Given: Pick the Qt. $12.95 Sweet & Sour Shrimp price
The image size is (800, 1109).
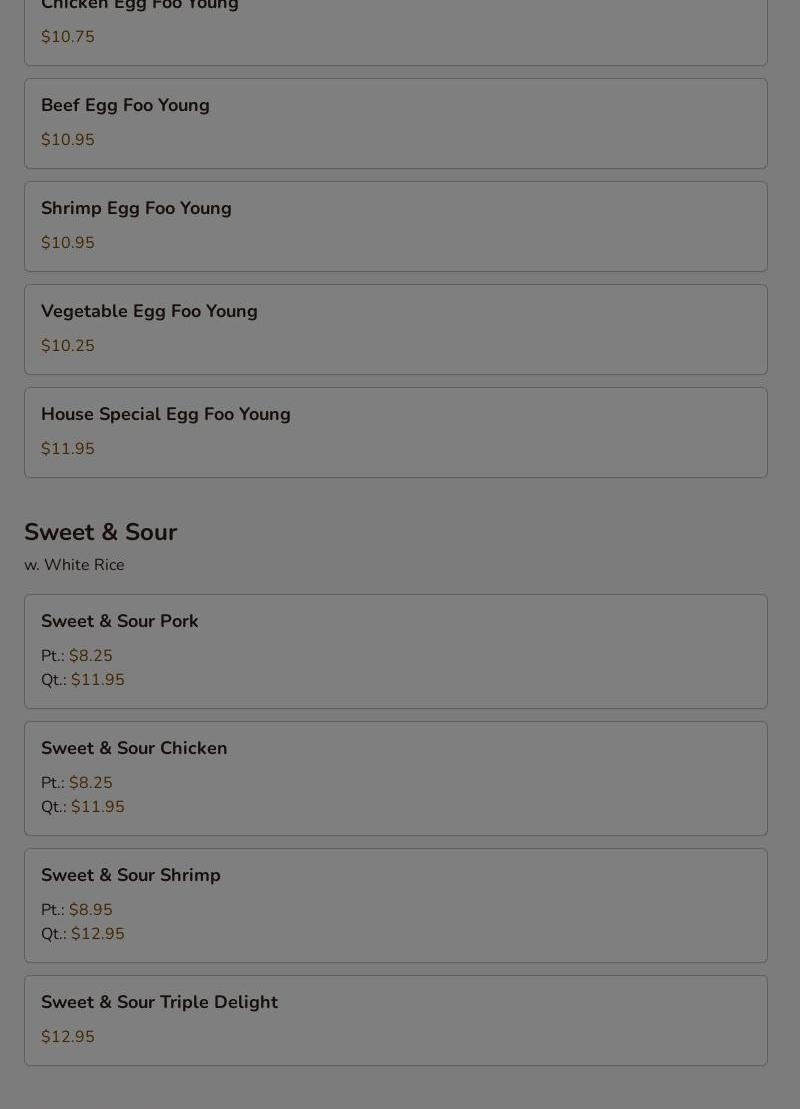Looking at the screenshot, I should (x=97, y=934).
